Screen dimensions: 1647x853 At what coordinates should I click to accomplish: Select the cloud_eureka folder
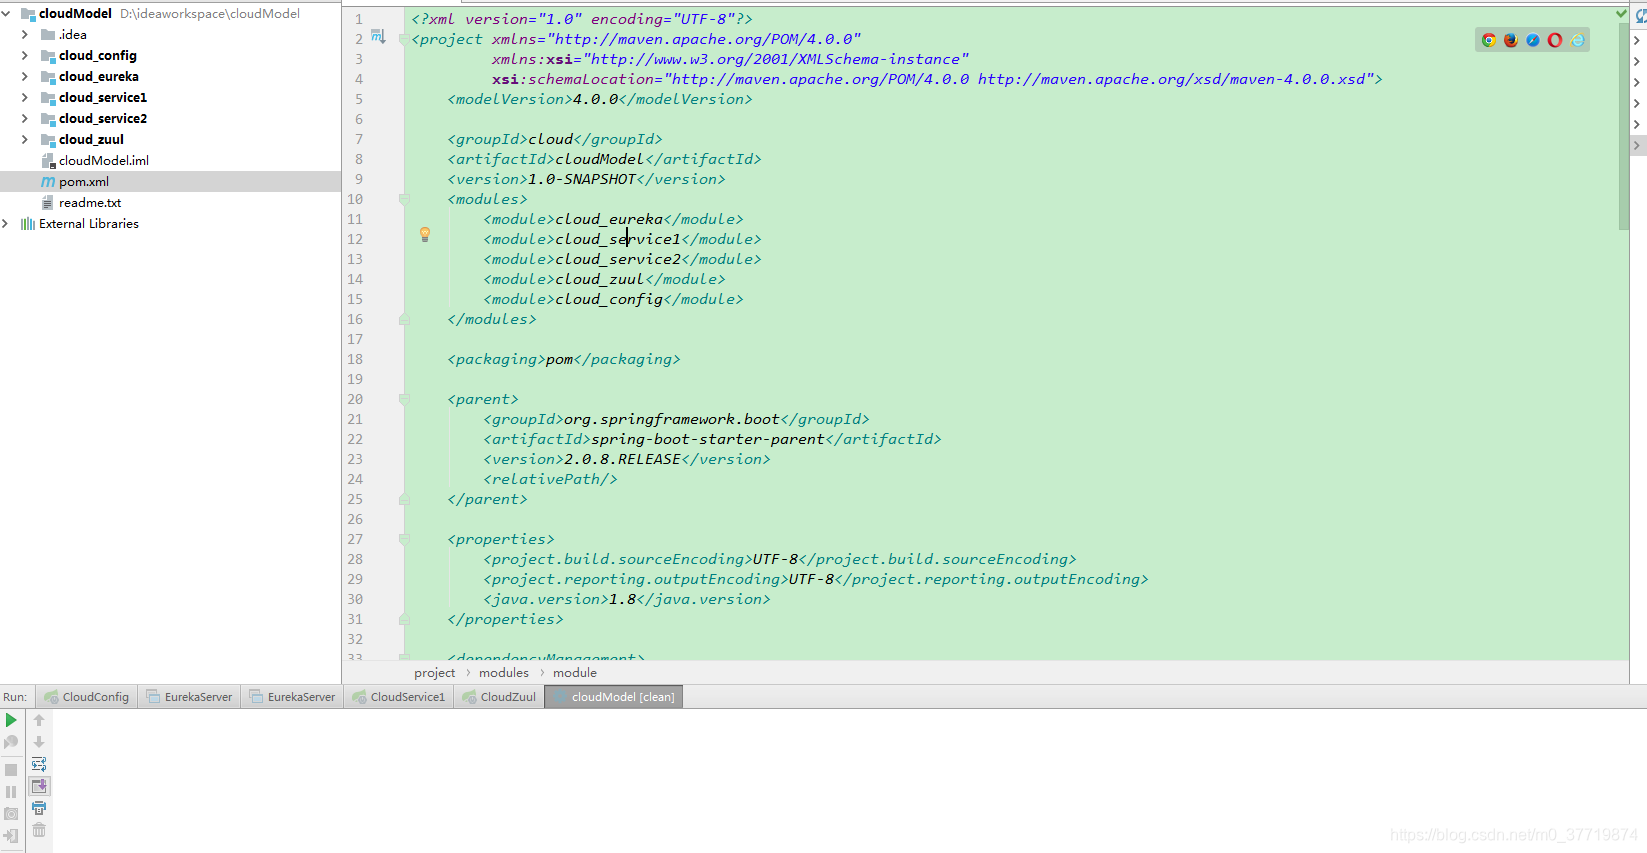pyautogui.click(x=99, y=77)
